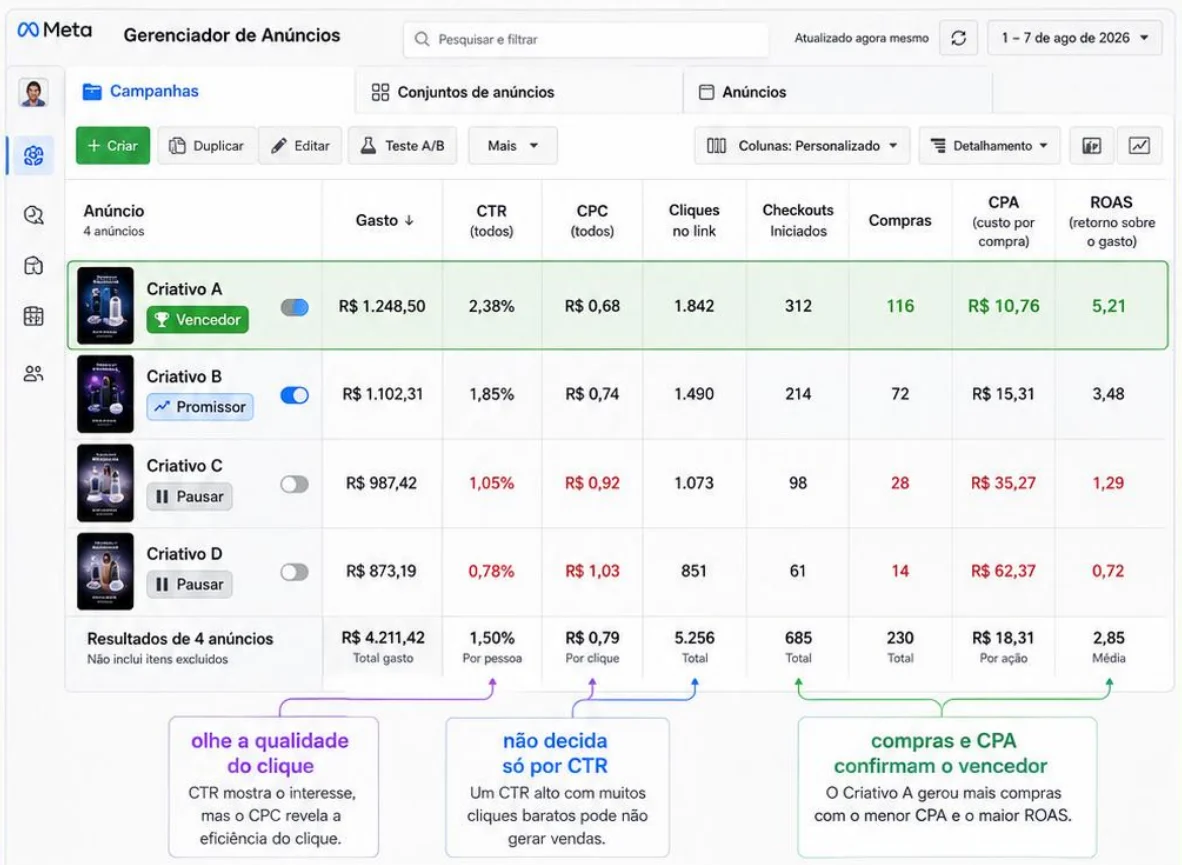Click the Gasto sort arrow
This screenshot has width=1182, height=865.
click(x=409, y=220)
